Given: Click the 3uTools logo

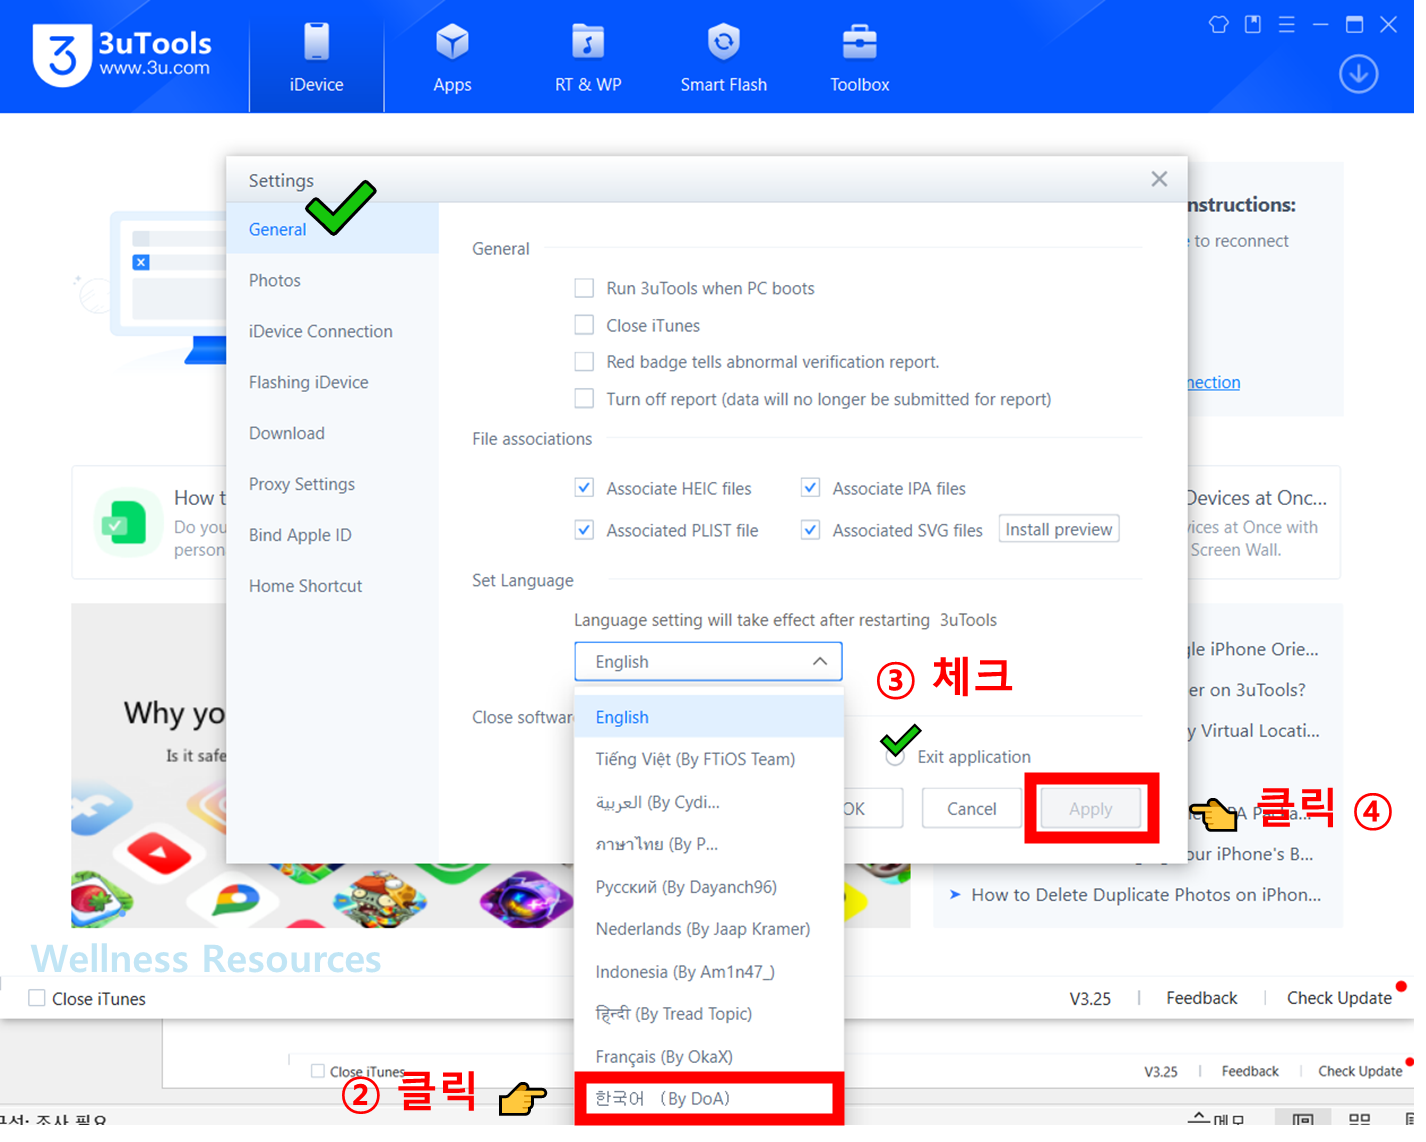Looking at the screenshot, I should (123, 56).
